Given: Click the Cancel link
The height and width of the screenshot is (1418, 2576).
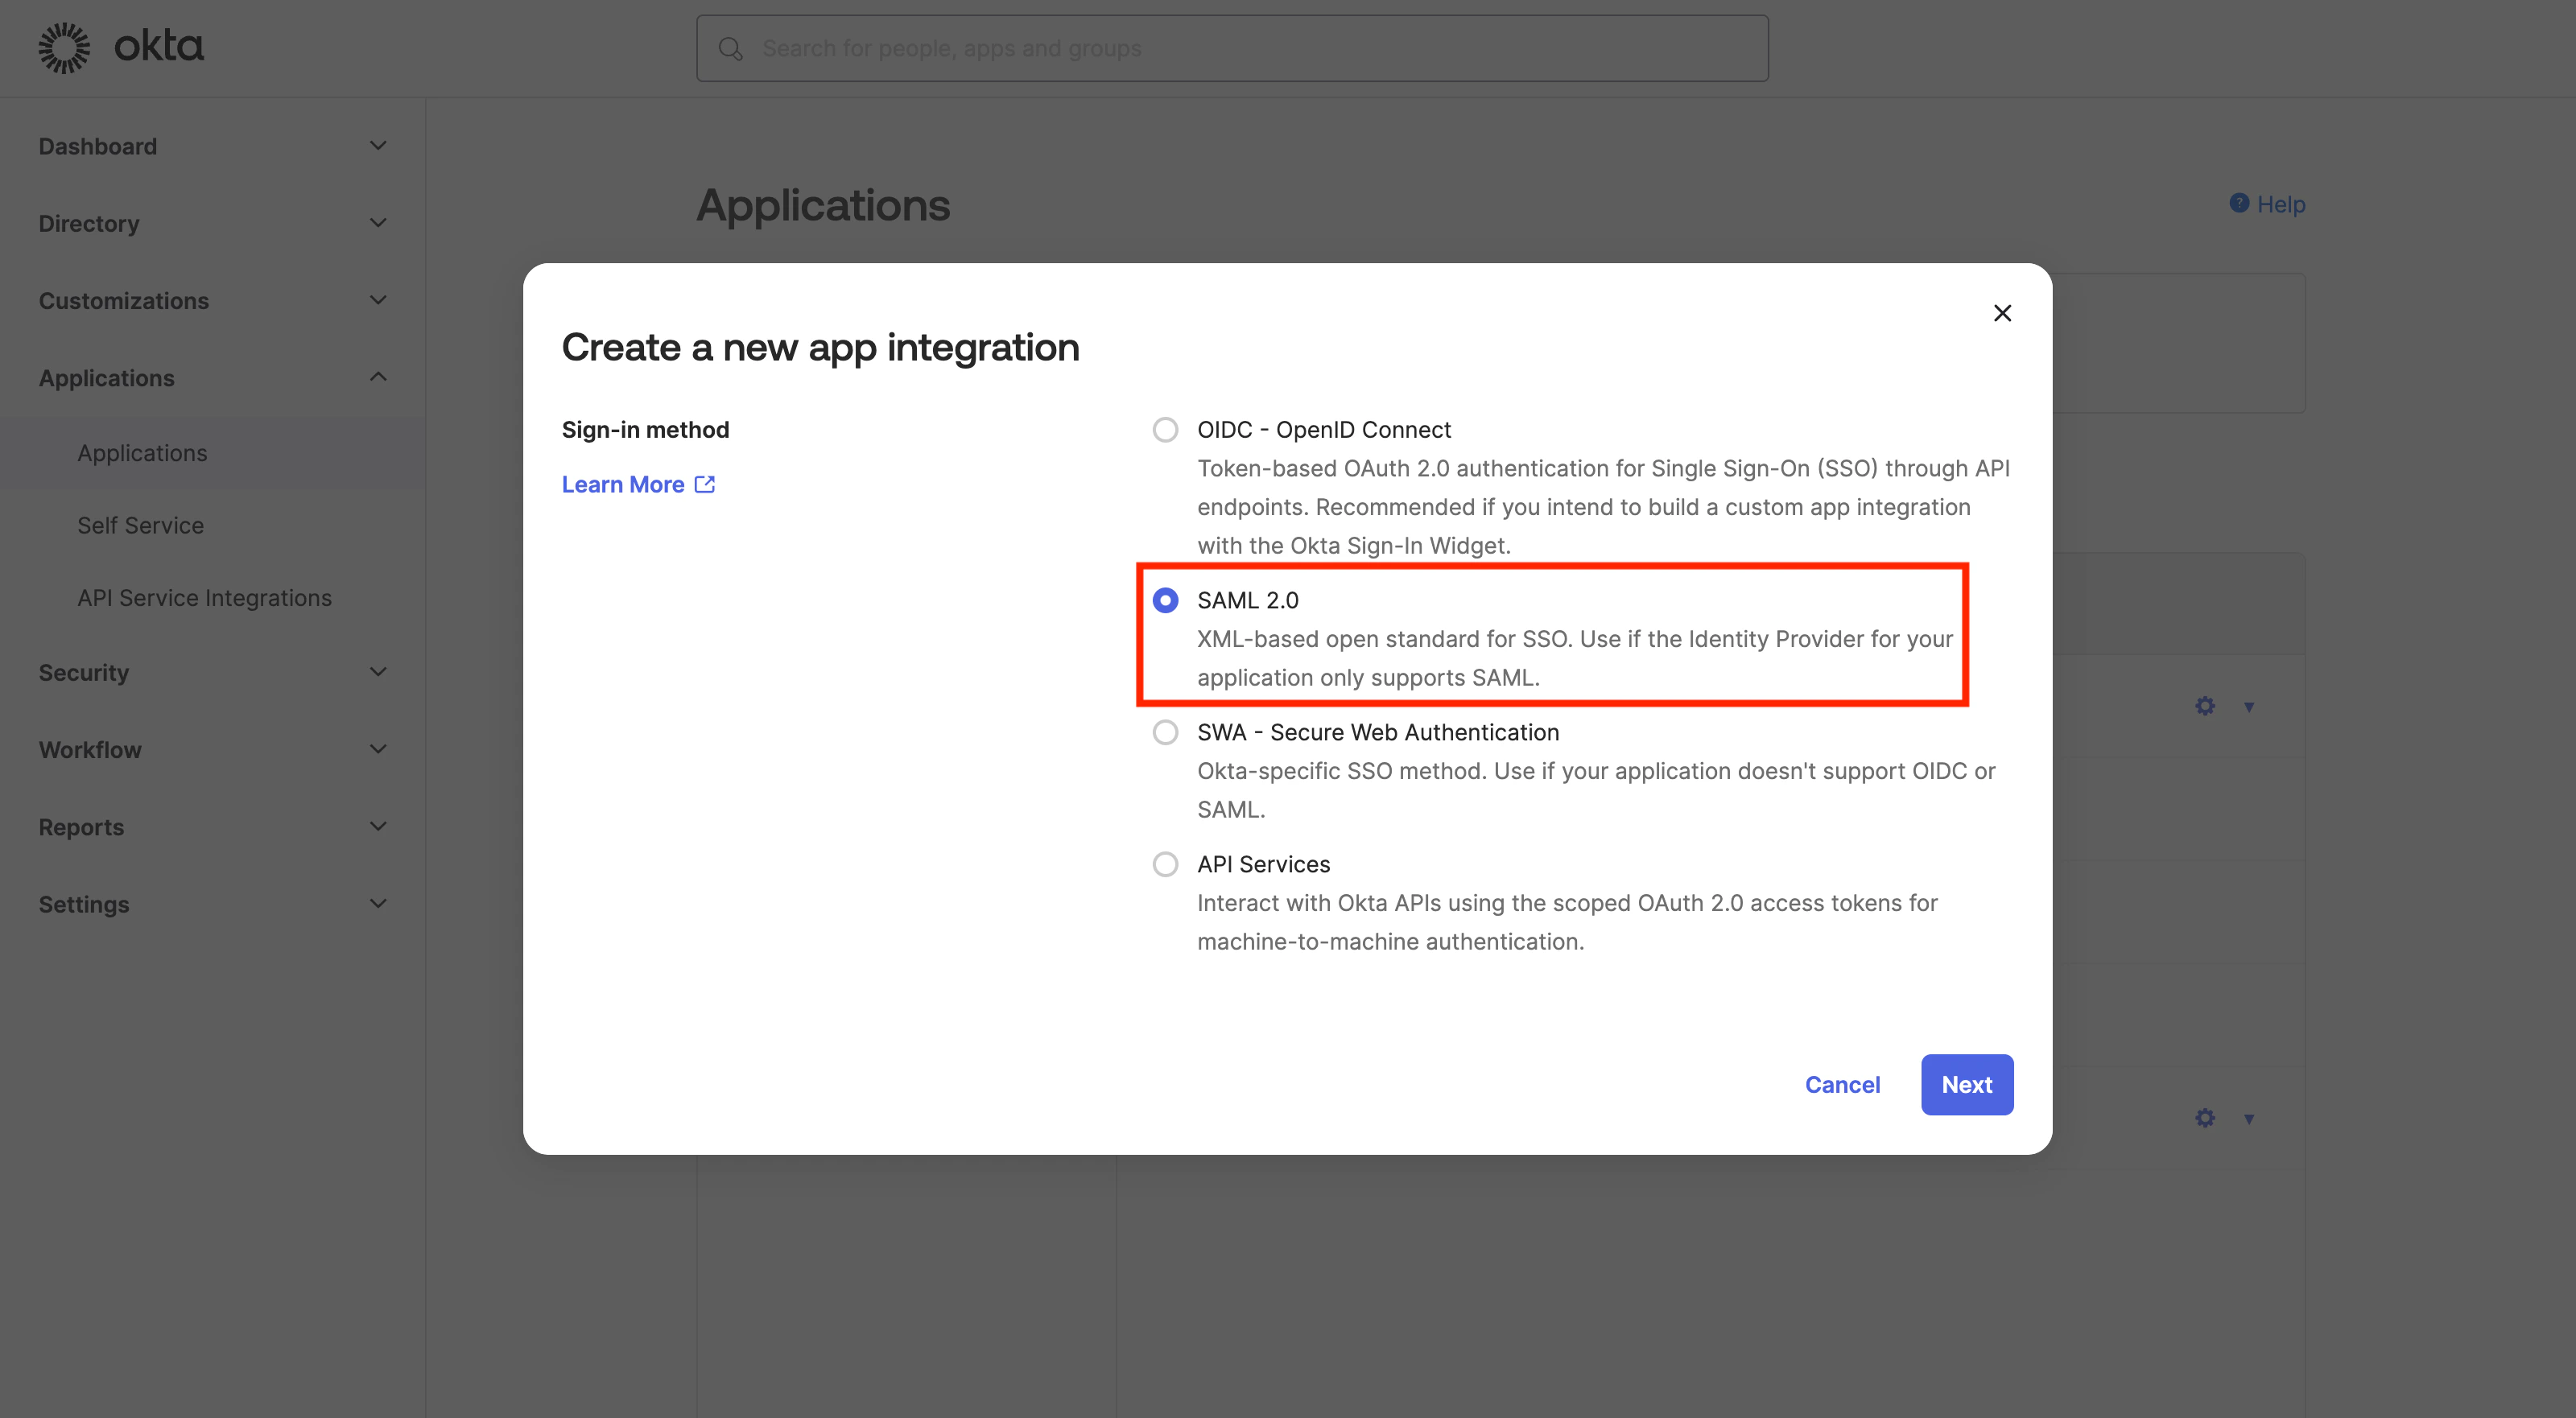Looking at the screenshot, I should pos(1842,1084).
